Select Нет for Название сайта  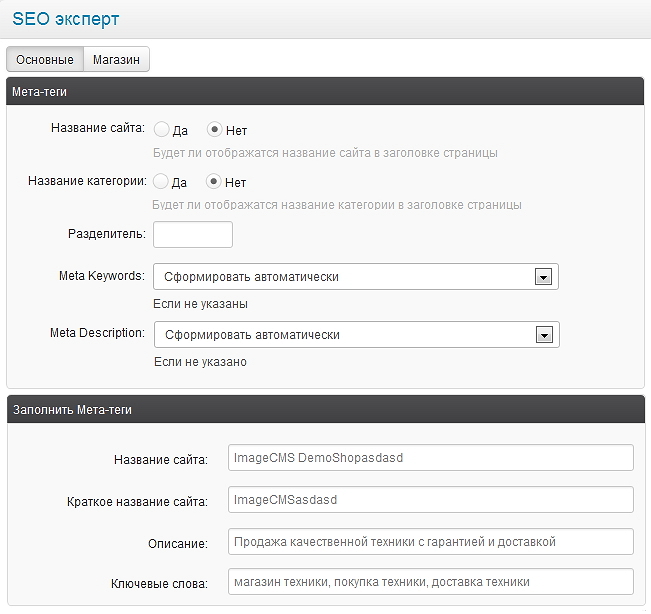[214, 130]
